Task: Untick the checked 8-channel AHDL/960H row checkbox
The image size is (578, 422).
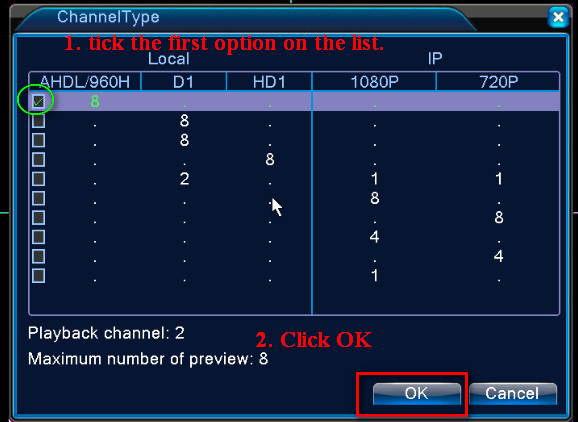Action: pos(38,101)
